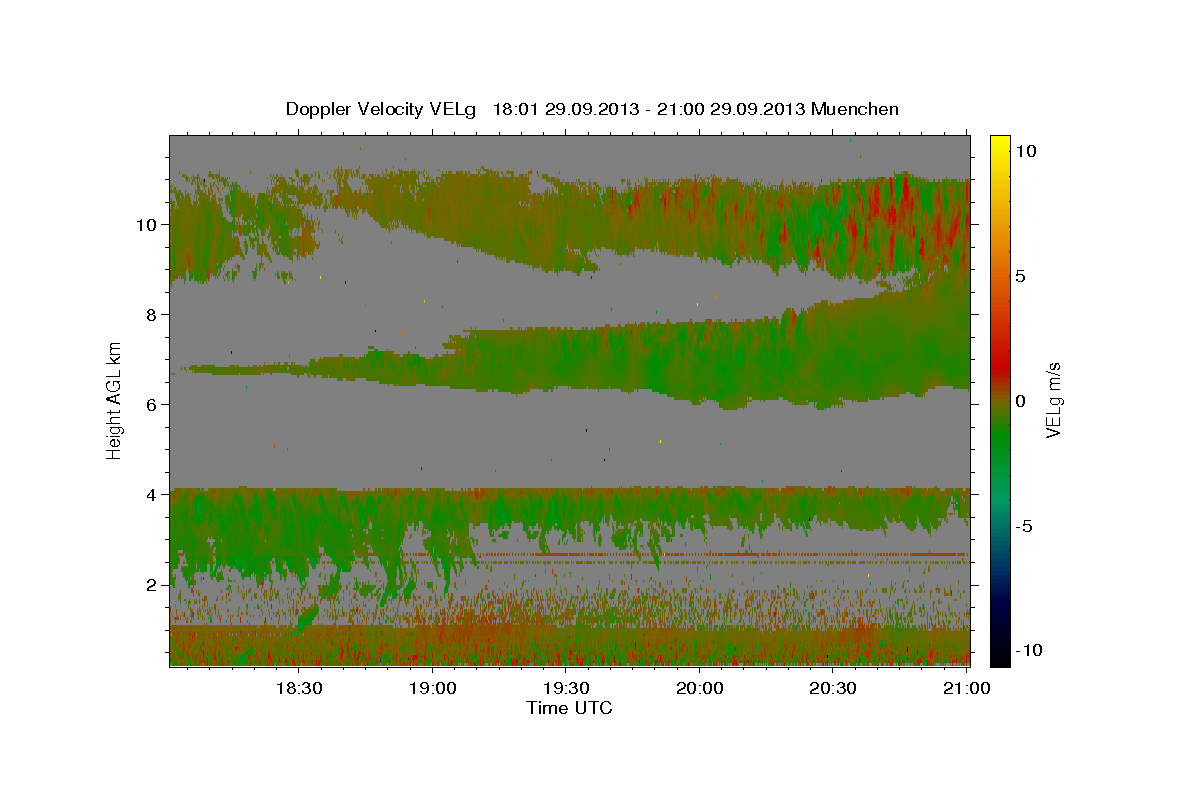Screen dimensions: 1200x800
Task: Select the '18:30' time axis label
Action: [298, 689]
